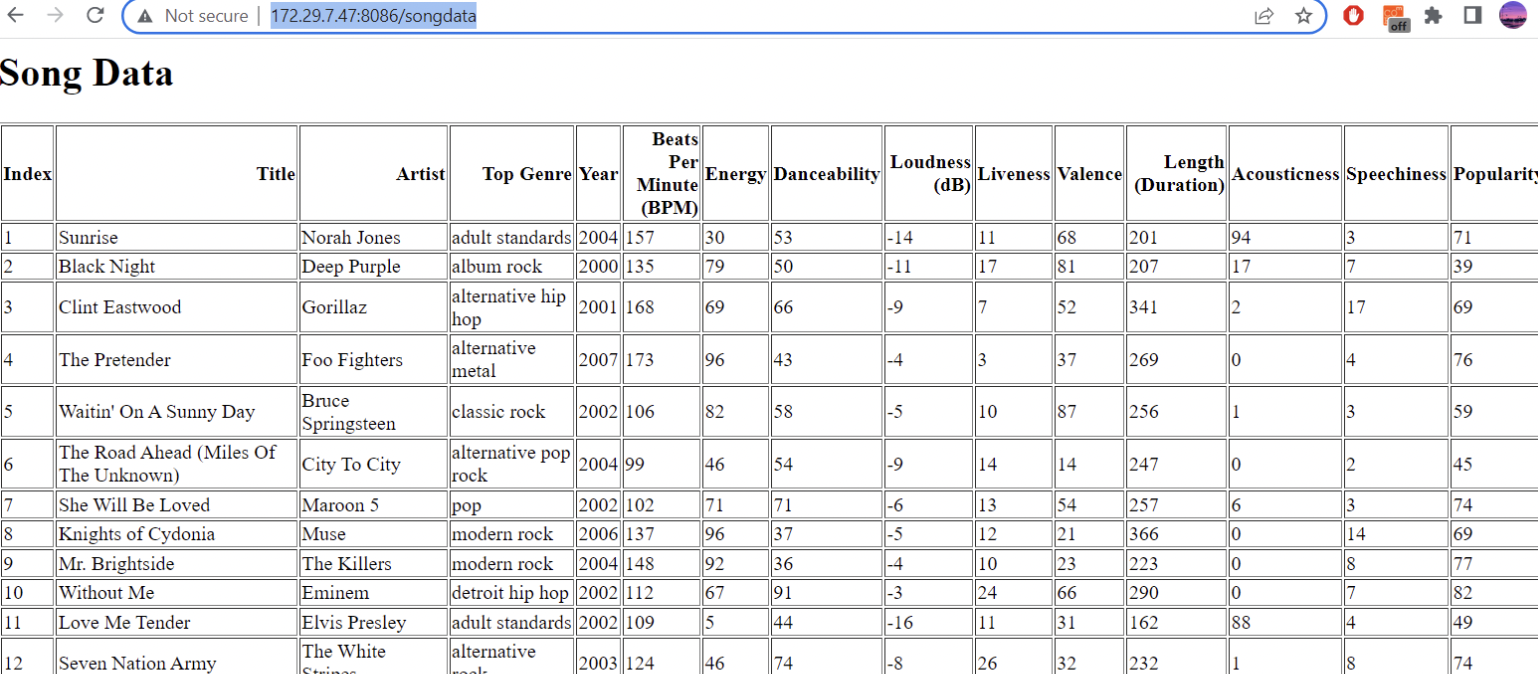Viewport: 1538px width, 674px height.
Task: Select the Clint Eastwood title cell
Action: [177, 307]
